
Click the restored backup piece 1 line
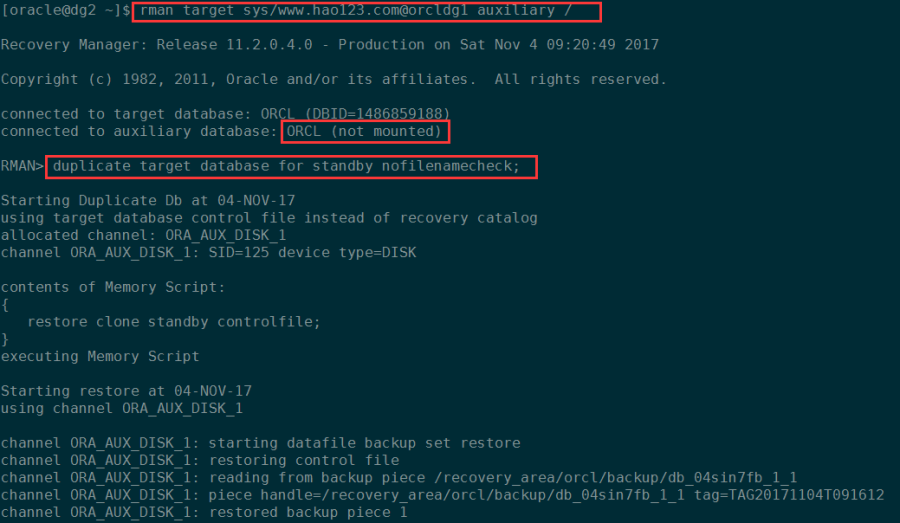tap(204, 512)
